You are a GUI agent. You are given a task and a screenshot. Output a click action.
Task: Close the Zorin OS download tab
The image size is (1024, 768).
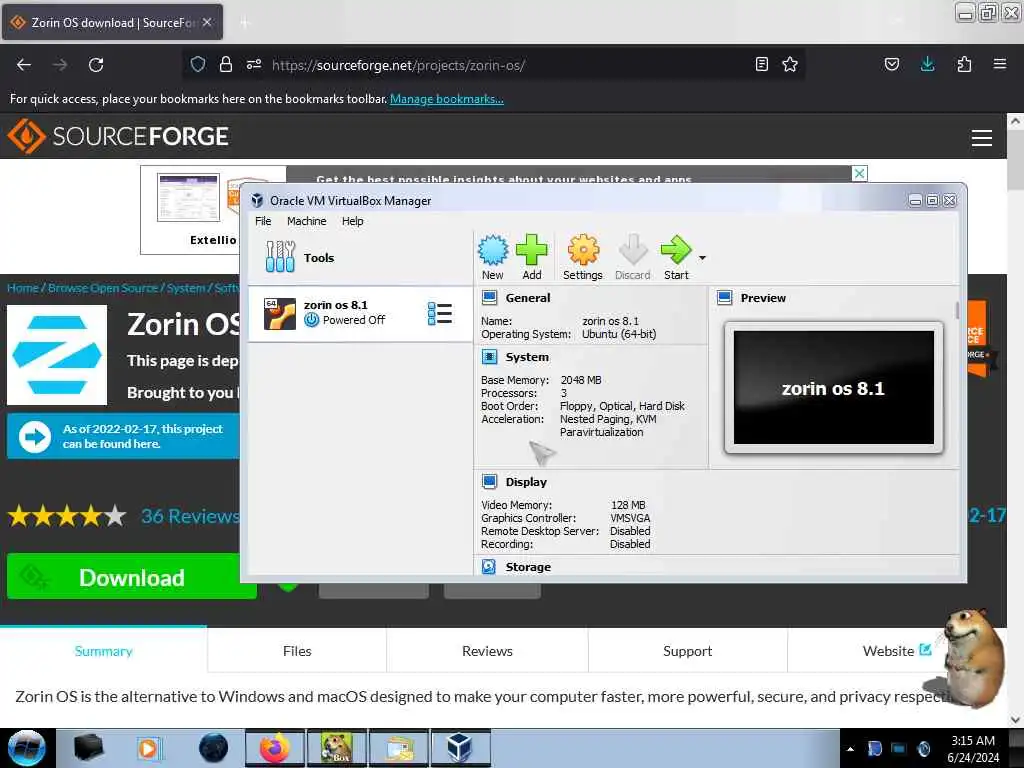(207, 22)
